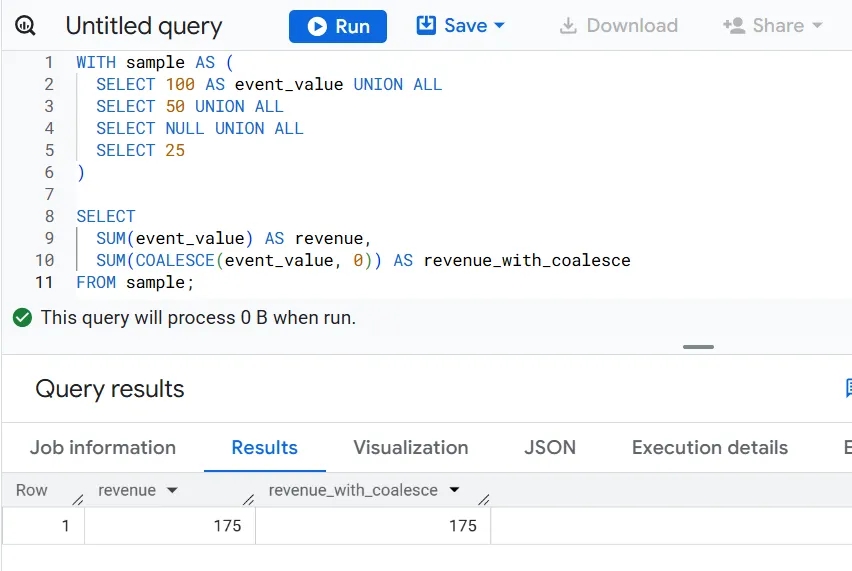This screenshot has width=852, height=571.
Task: Click the panel splitter handle above results
Action: (x=698, y=347)
